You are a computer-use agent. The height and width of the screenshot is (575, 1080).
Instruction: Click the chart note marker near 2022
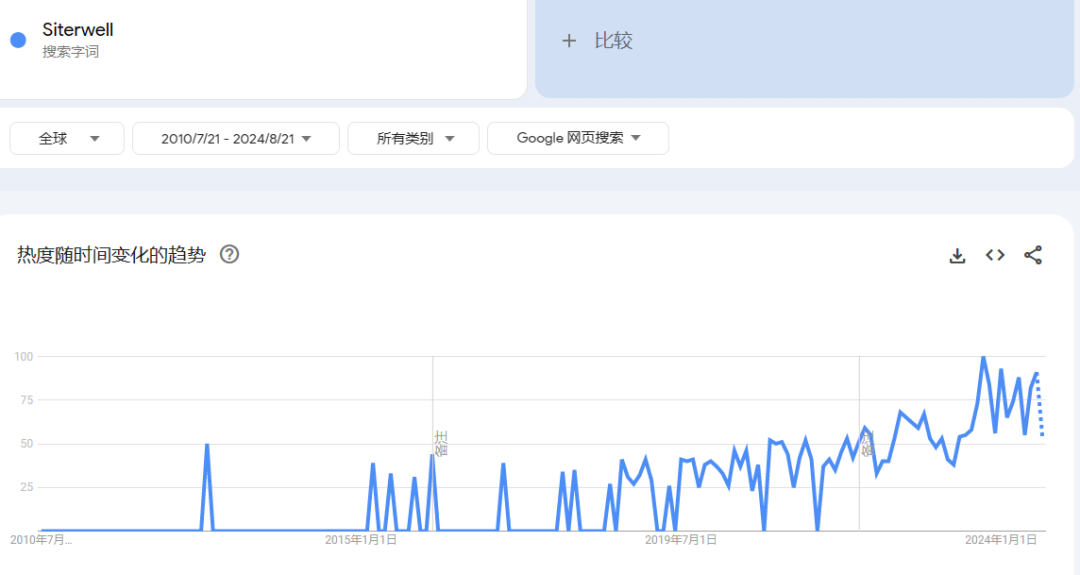tap(867, 443)
